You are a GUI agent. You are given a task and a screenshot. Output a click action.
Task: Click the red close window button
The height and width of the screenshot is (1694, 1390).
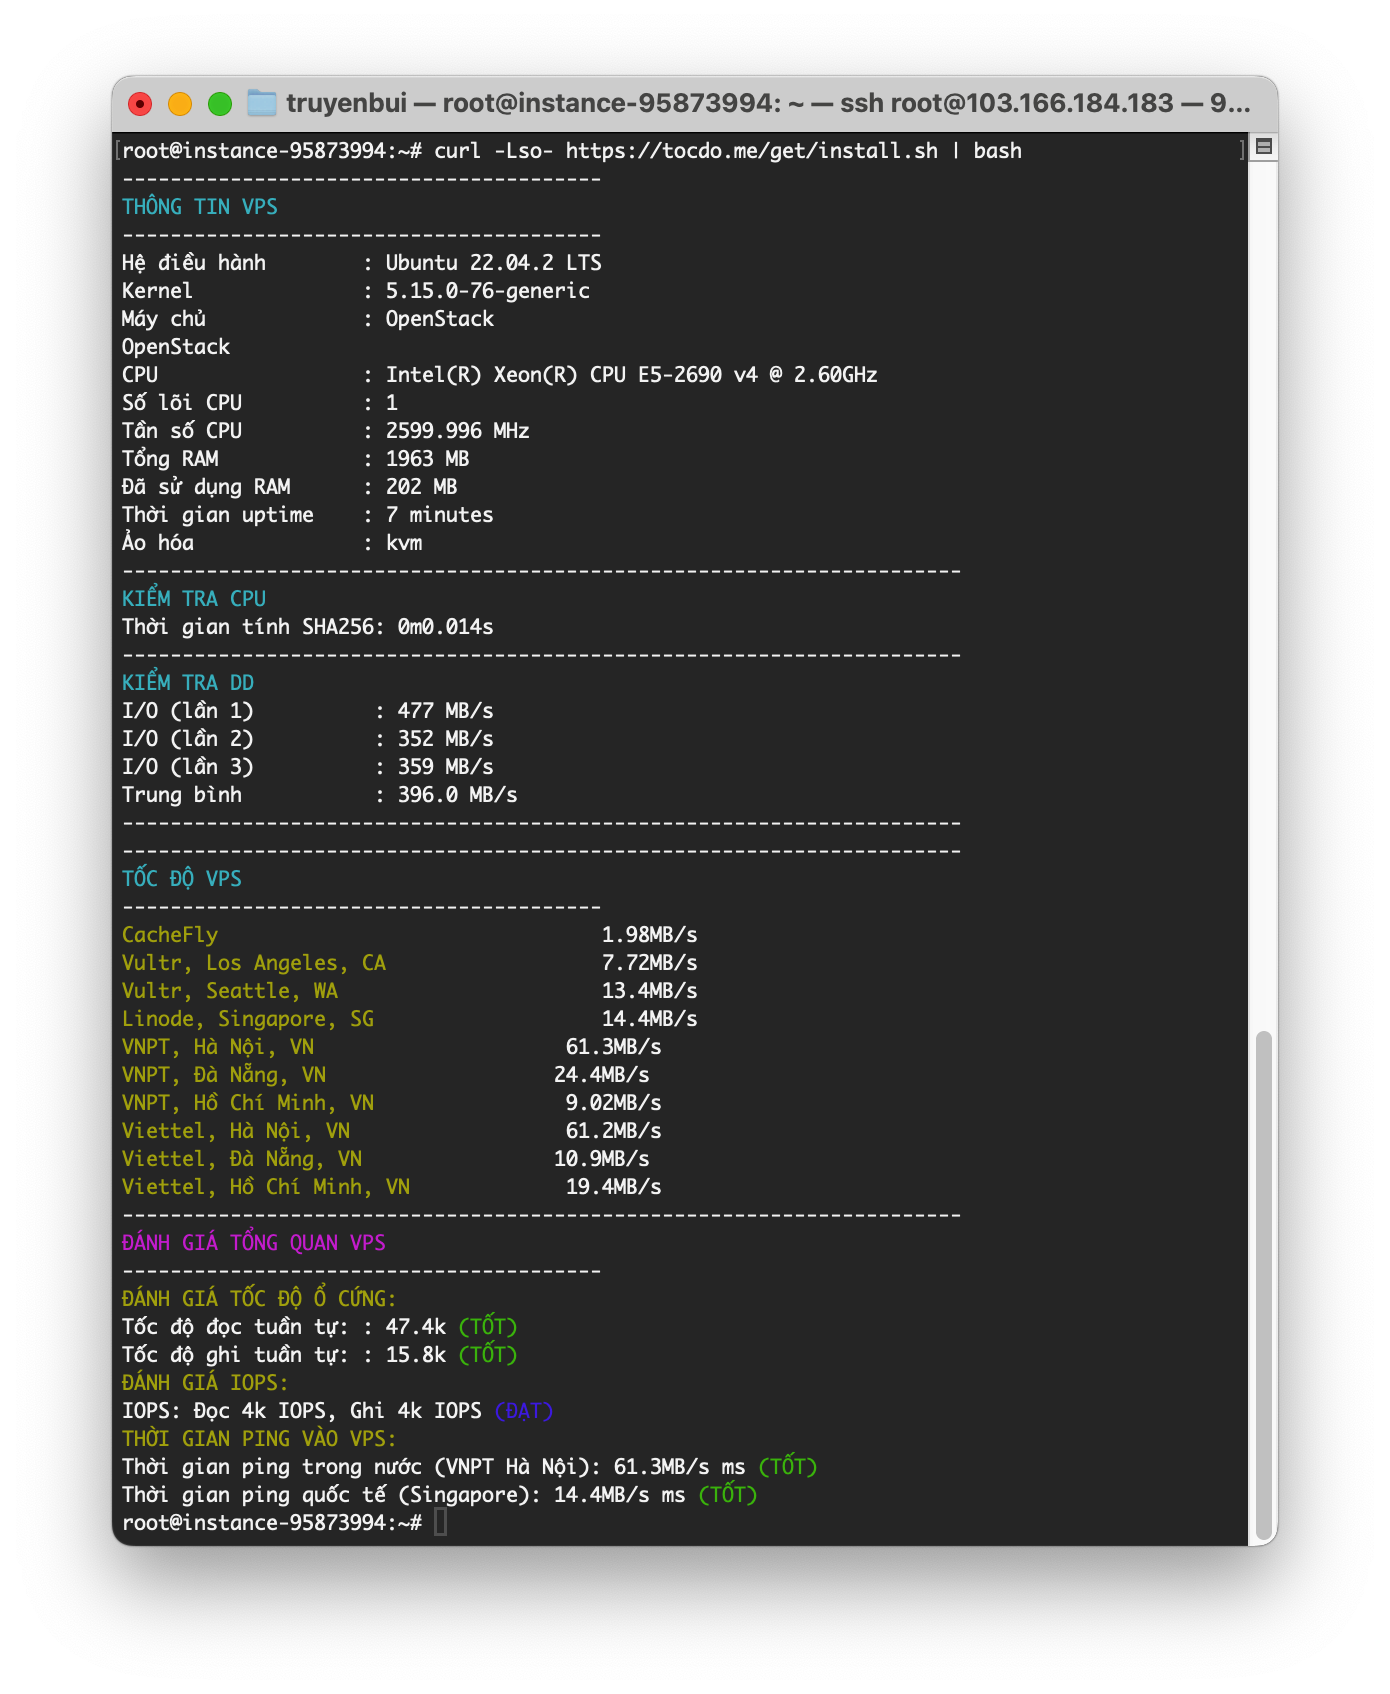pos(140,104)
